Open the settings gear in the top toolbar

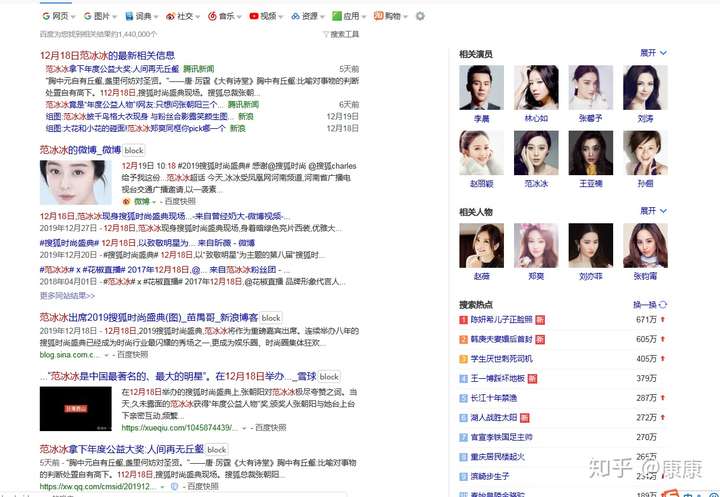coord(420,16)
